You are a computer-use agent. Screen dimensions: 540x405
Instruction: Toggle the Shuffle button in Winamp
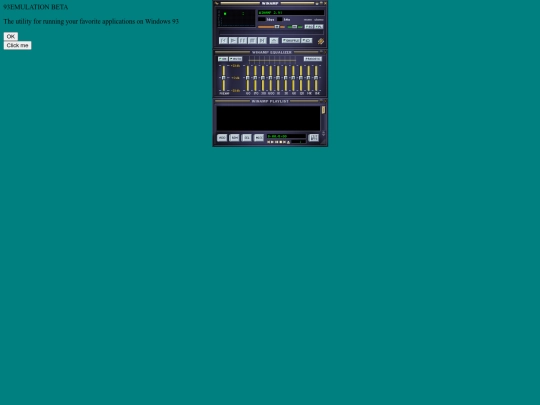click(x=291, y=41)
